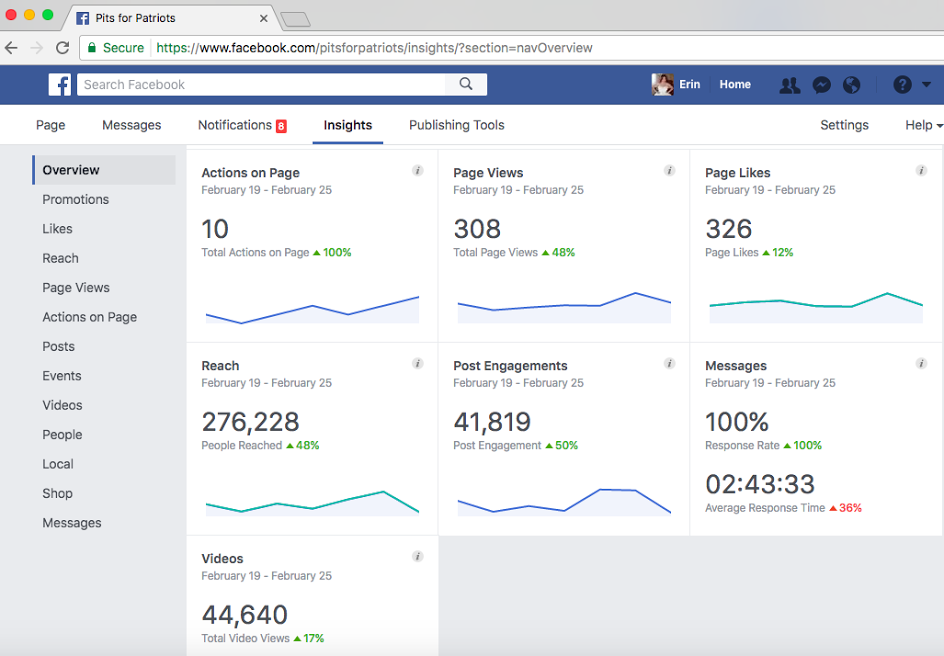This screenshot has width=944, height=656.
Task: Open the Messenger icon in top bar
Action: pyautogui.click(x=821, y=85)
